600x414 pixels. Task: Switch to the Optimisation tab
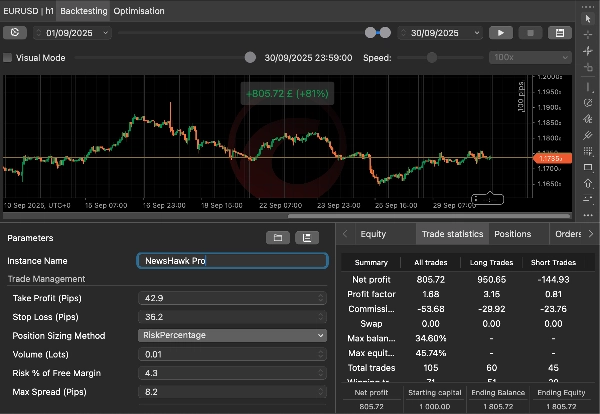[x=140, y=10]
